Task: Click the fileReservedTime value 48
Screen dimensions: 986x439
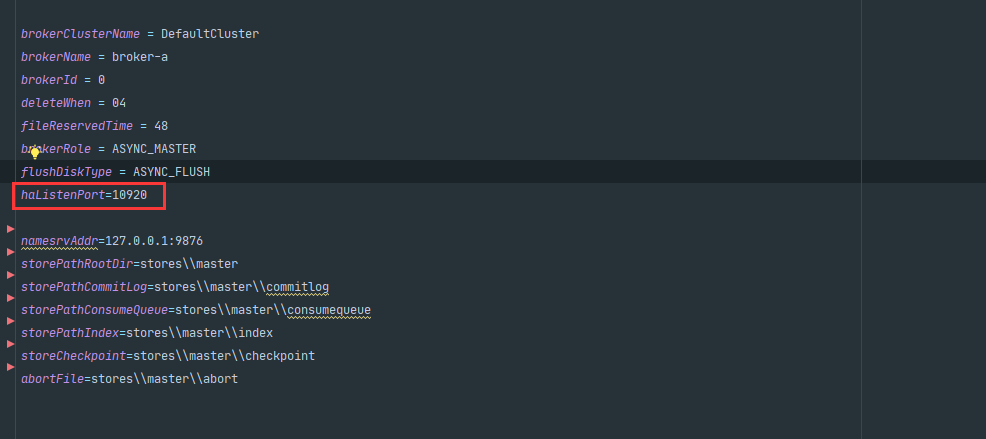Action: coord(161,126)
